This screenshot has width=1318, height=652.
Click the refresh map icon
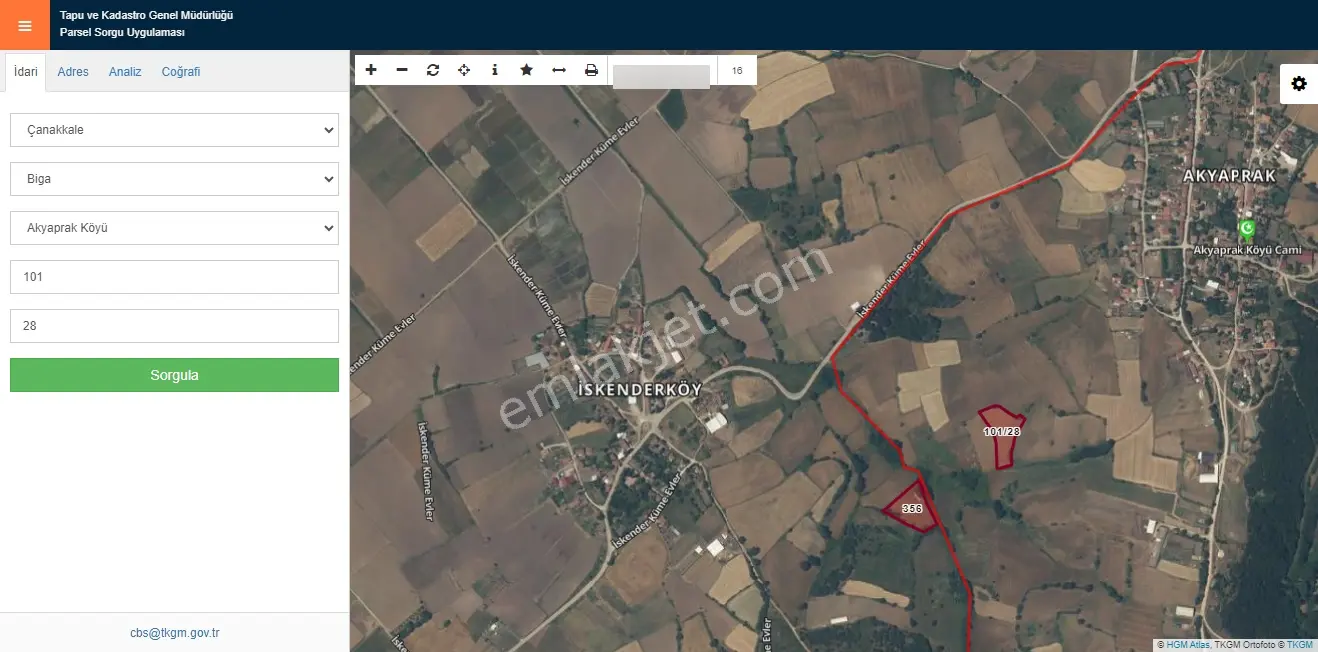point(433,70)
